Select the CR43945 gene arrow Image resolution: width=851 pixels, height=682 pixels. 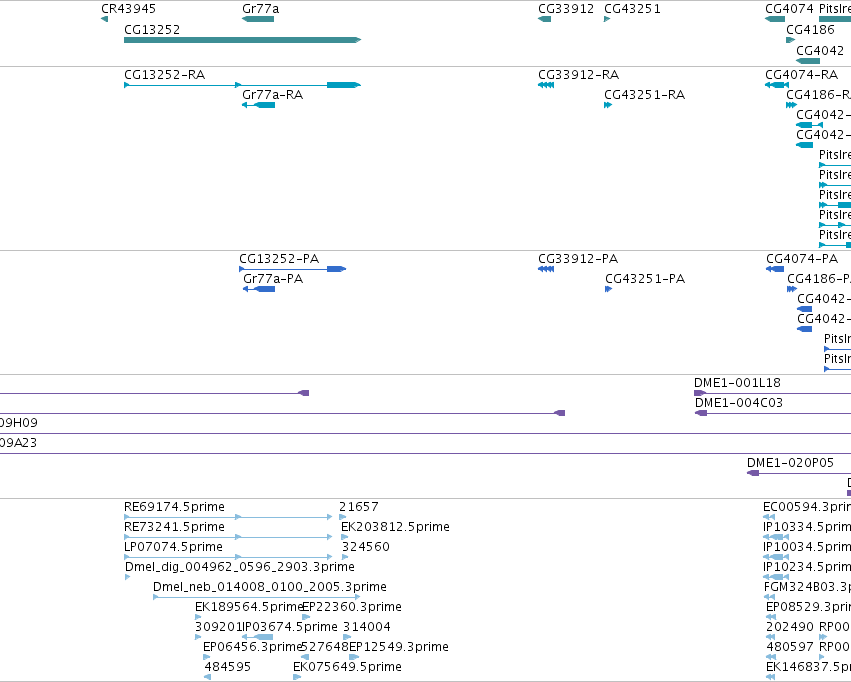pyautogui.click(x=104, y=19)
